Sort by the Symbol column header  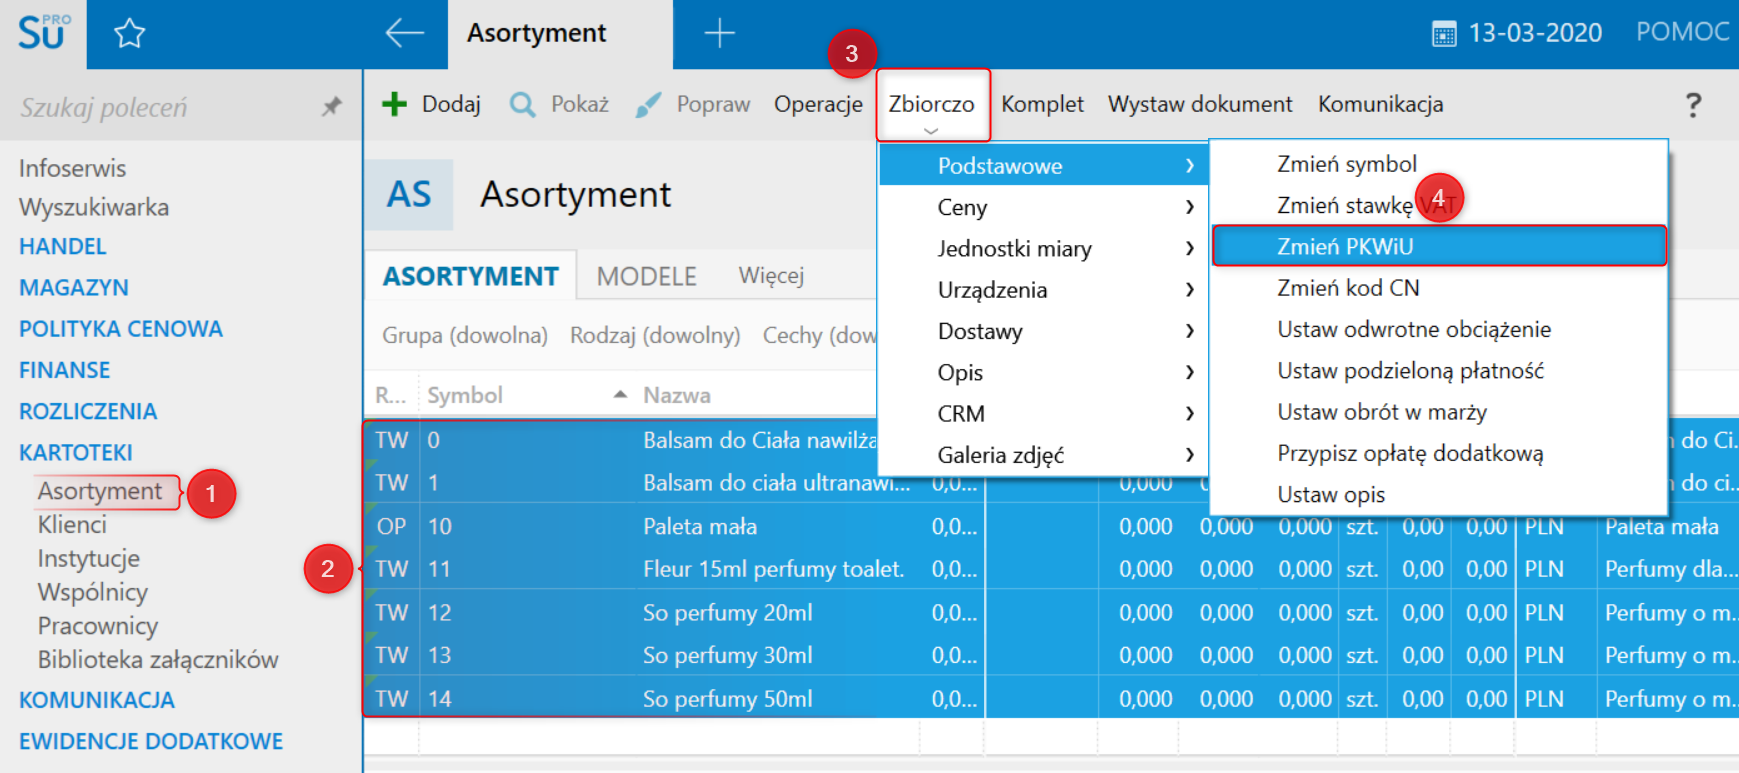465,395
